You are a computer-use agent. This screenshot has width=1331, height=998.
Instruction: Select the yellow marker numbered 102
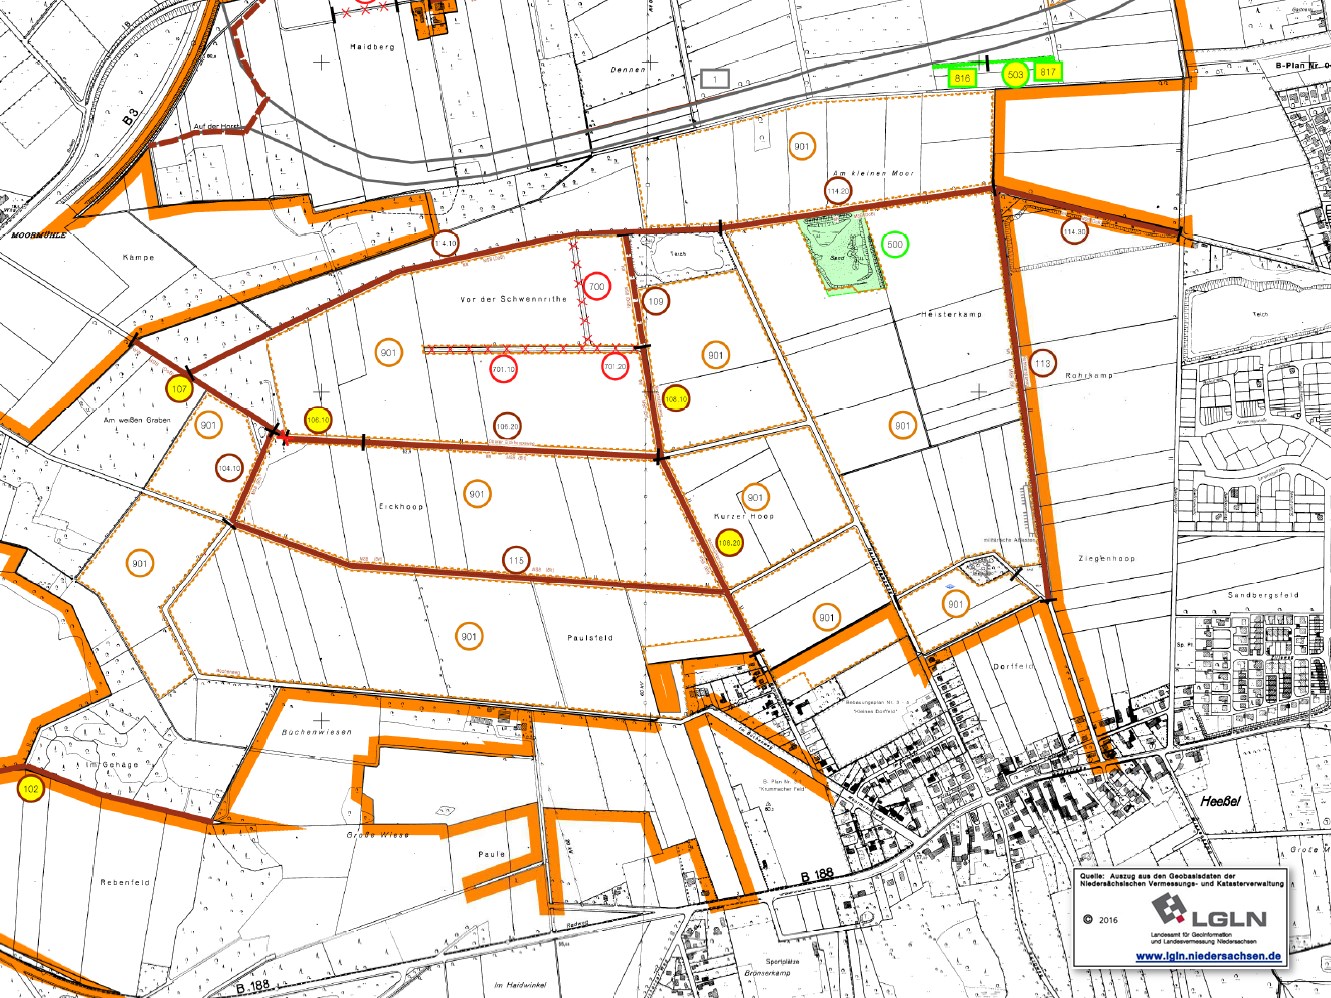(x=31, y=789)
